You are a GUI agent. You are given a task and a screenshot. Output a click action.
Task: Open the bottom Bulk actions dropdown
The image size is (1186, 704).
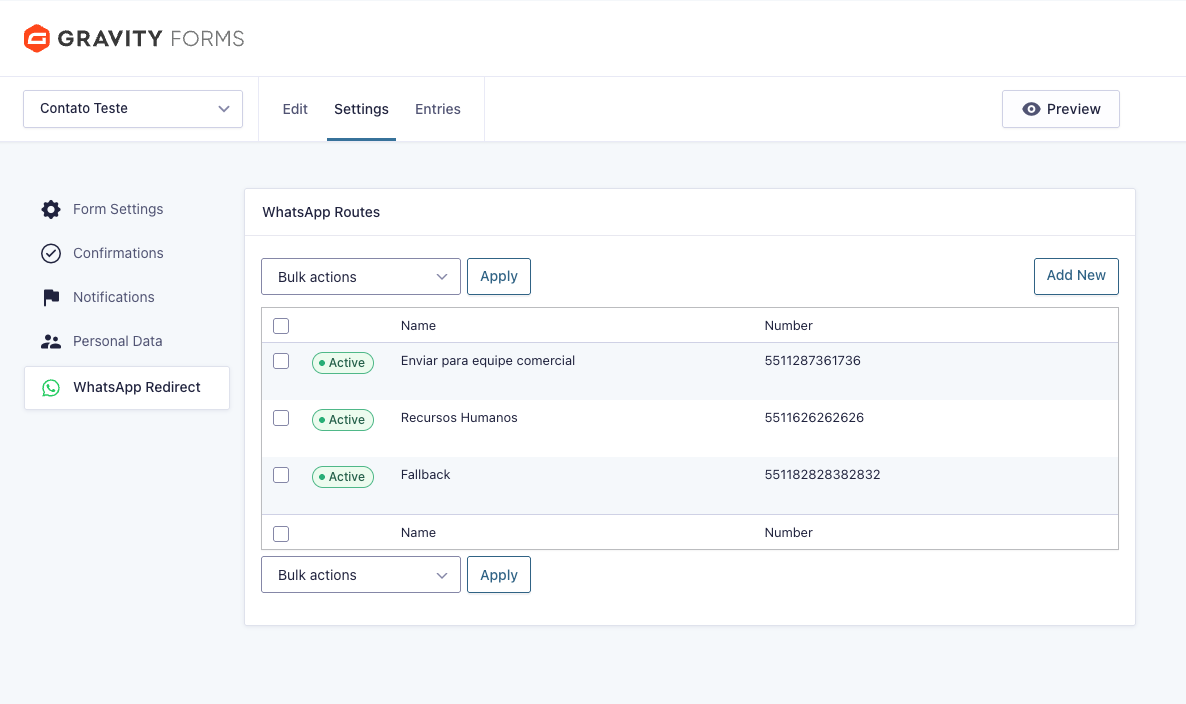click(x=361, y=575)
